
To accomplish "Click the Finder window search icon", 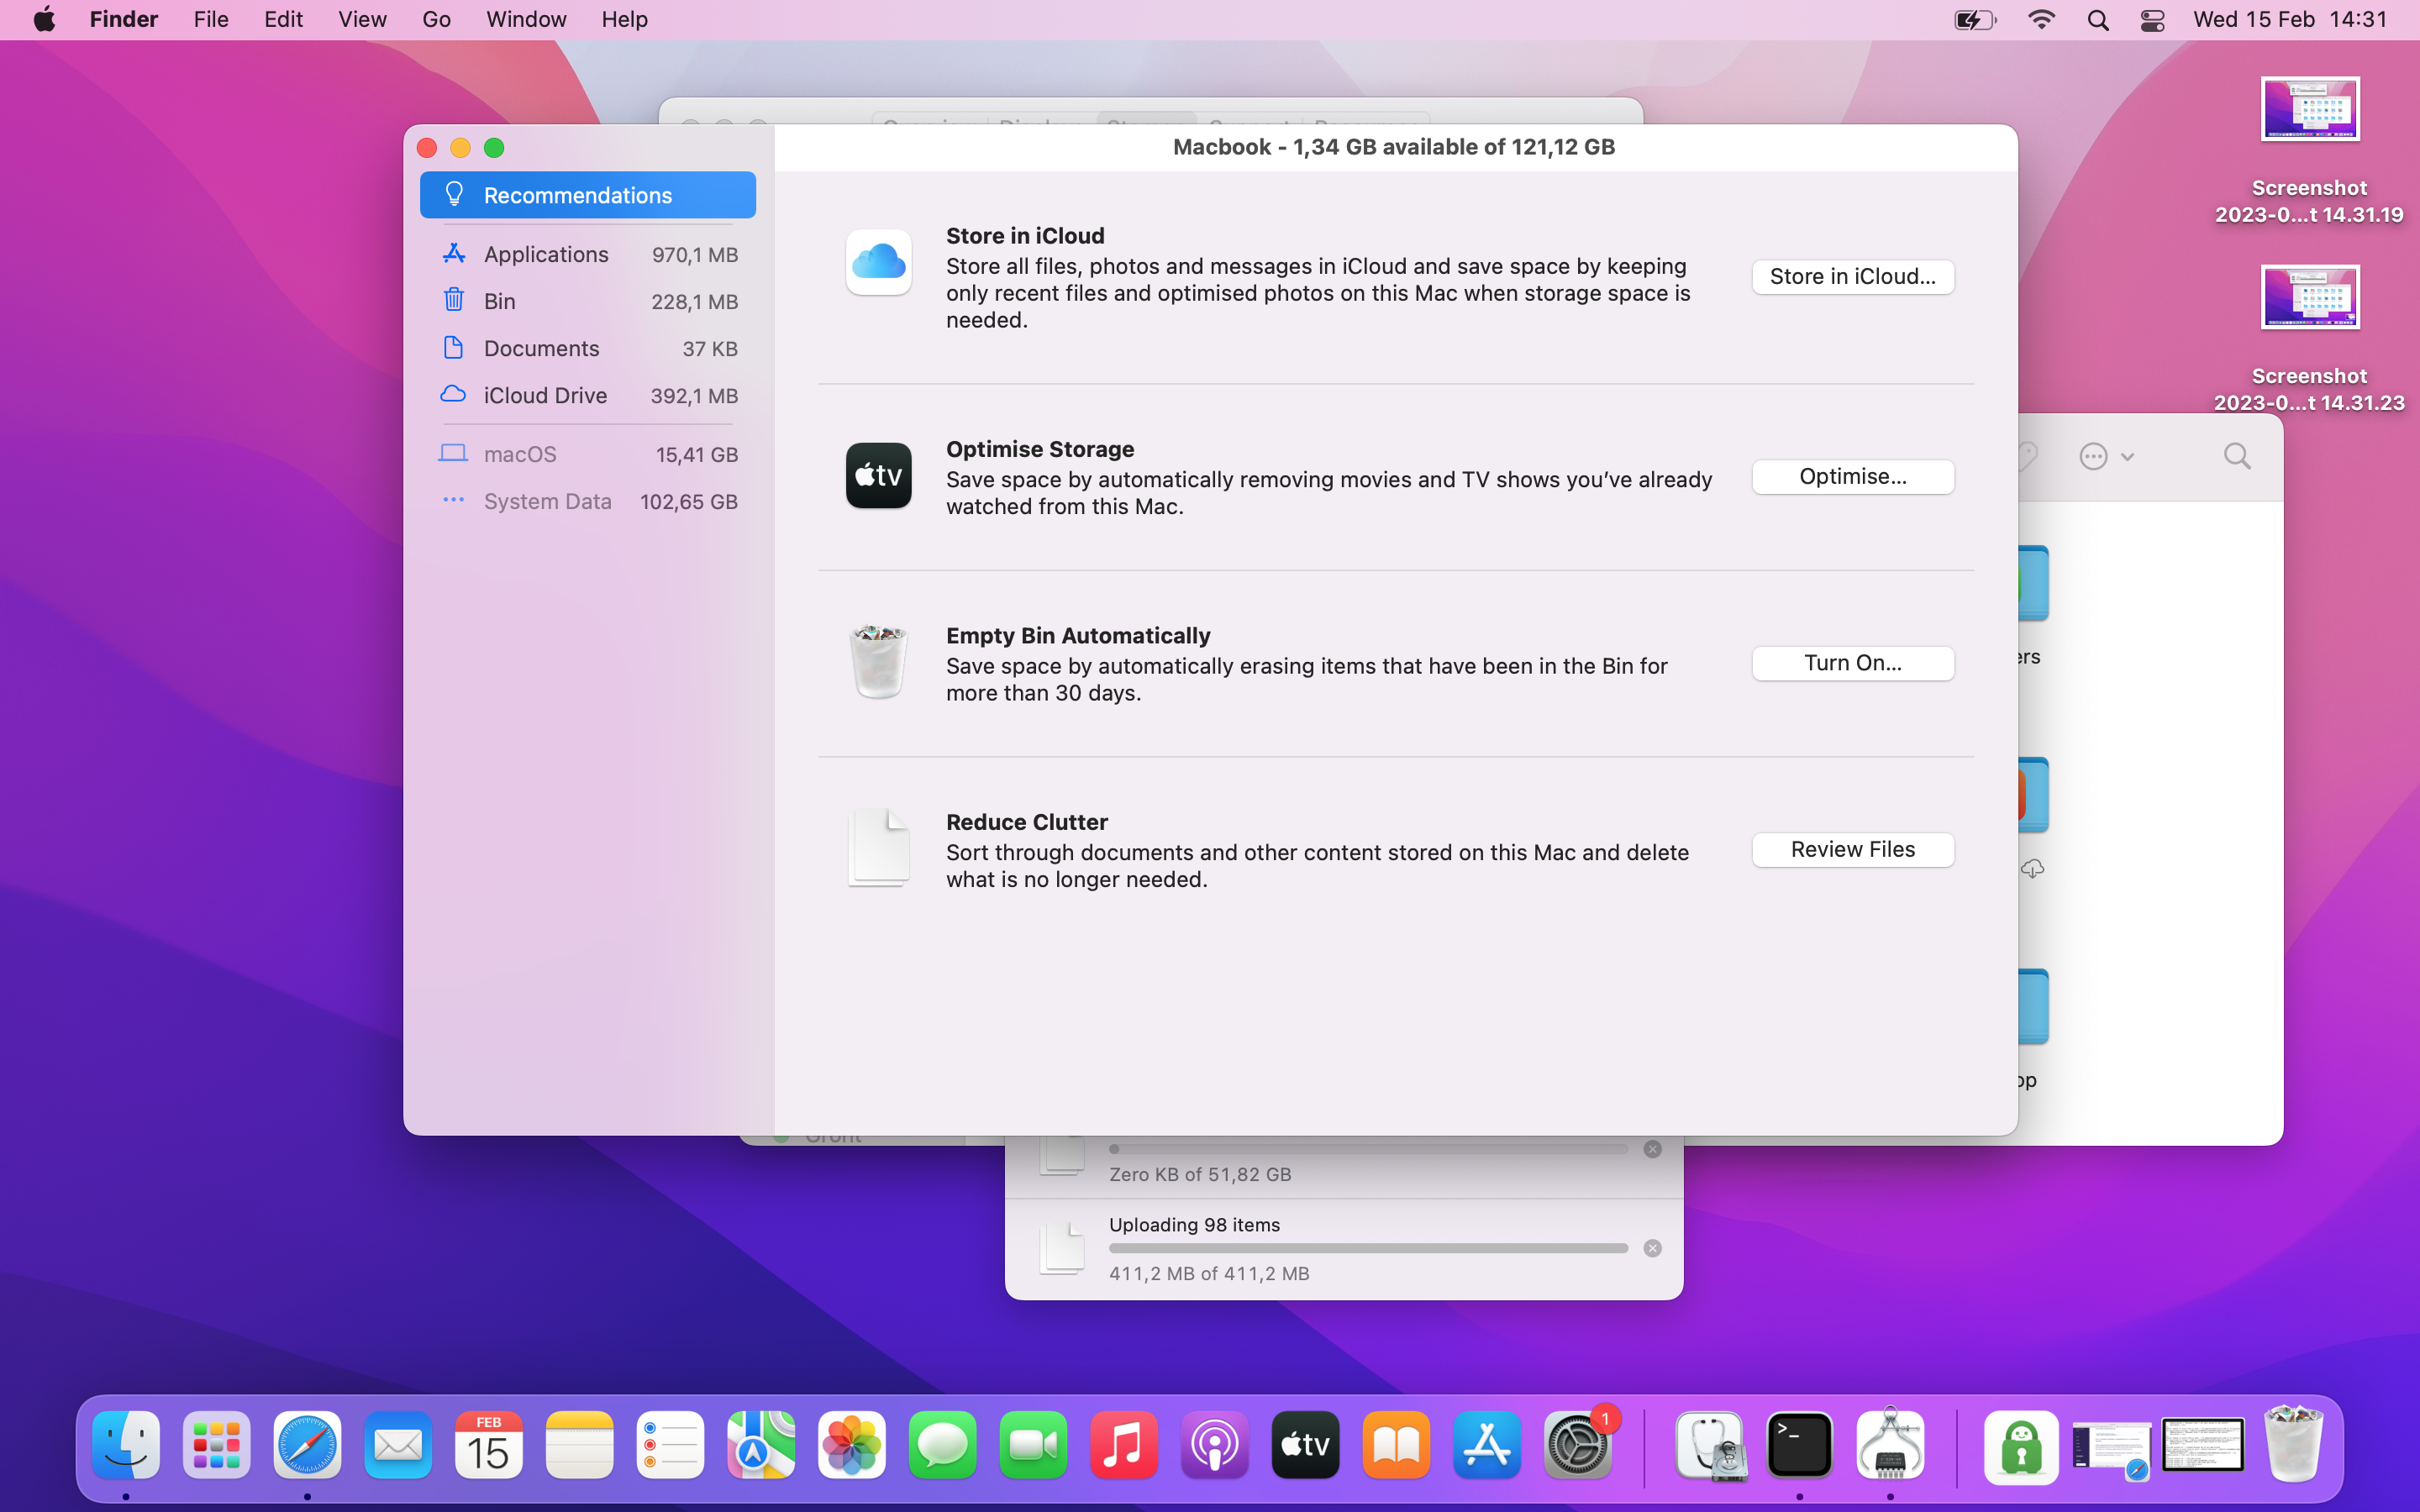I will [x=2237, y=457].
